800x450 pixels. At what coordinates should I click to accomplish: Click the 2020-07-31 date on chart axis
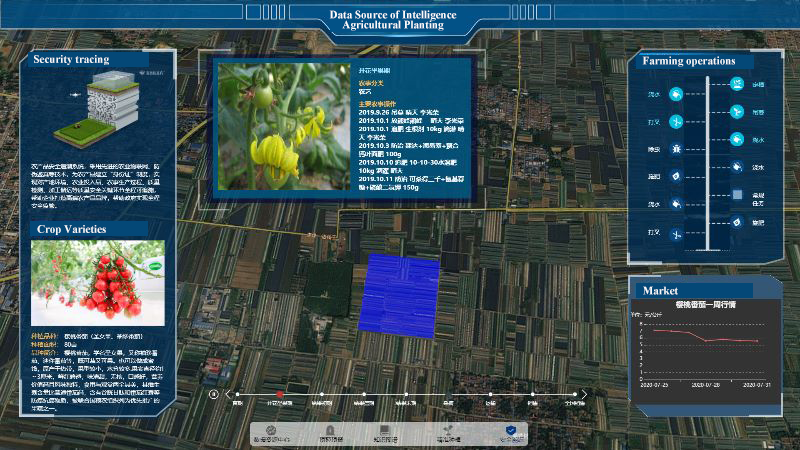[x=756, y=385]
